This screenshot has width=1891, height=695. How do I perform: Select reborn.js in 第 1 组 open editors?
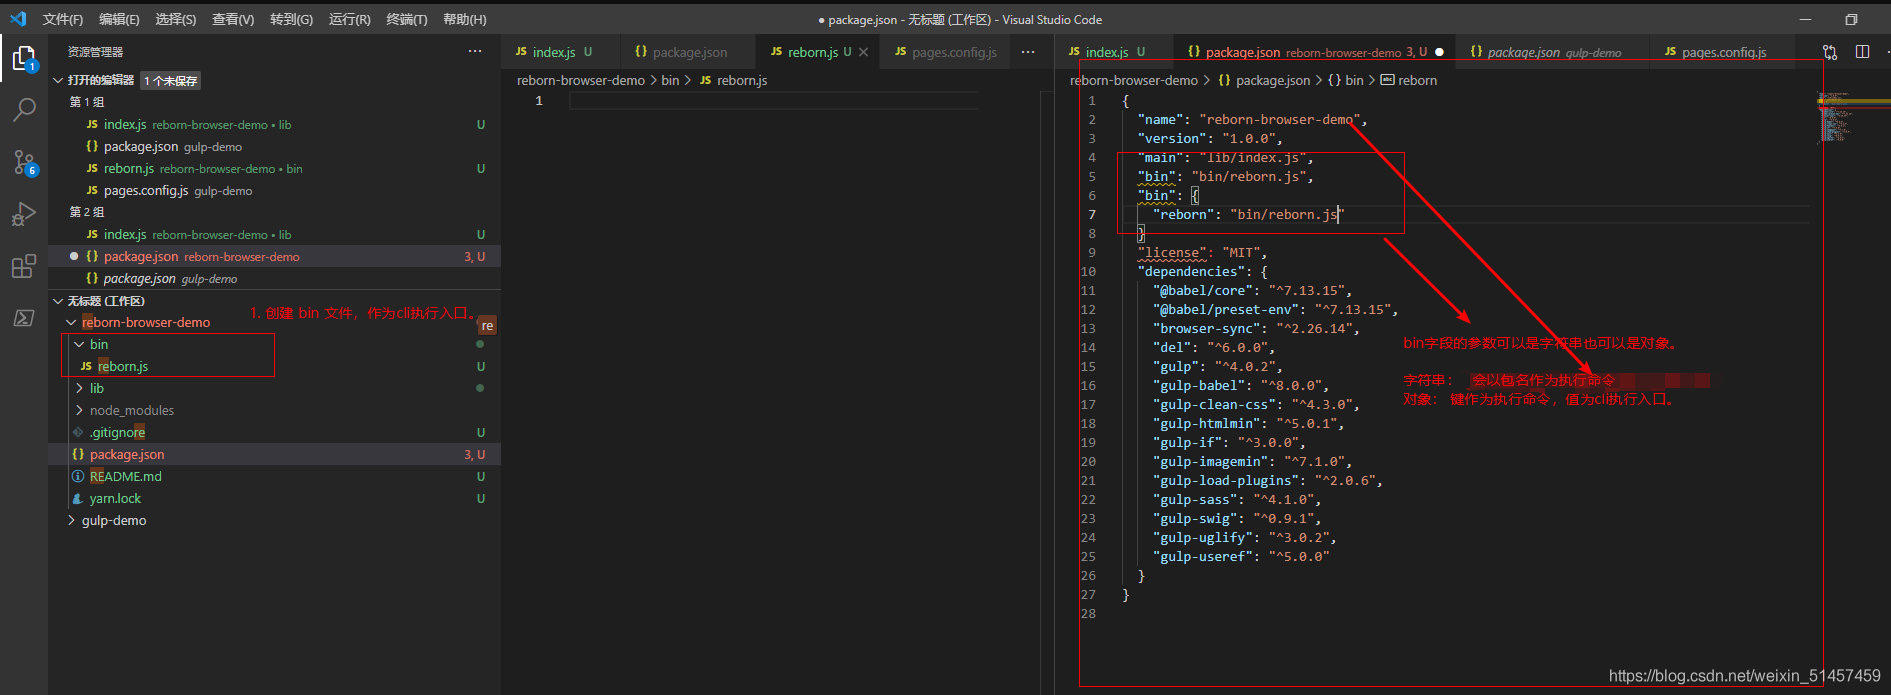pyautogui.click(x=275, y=168)
